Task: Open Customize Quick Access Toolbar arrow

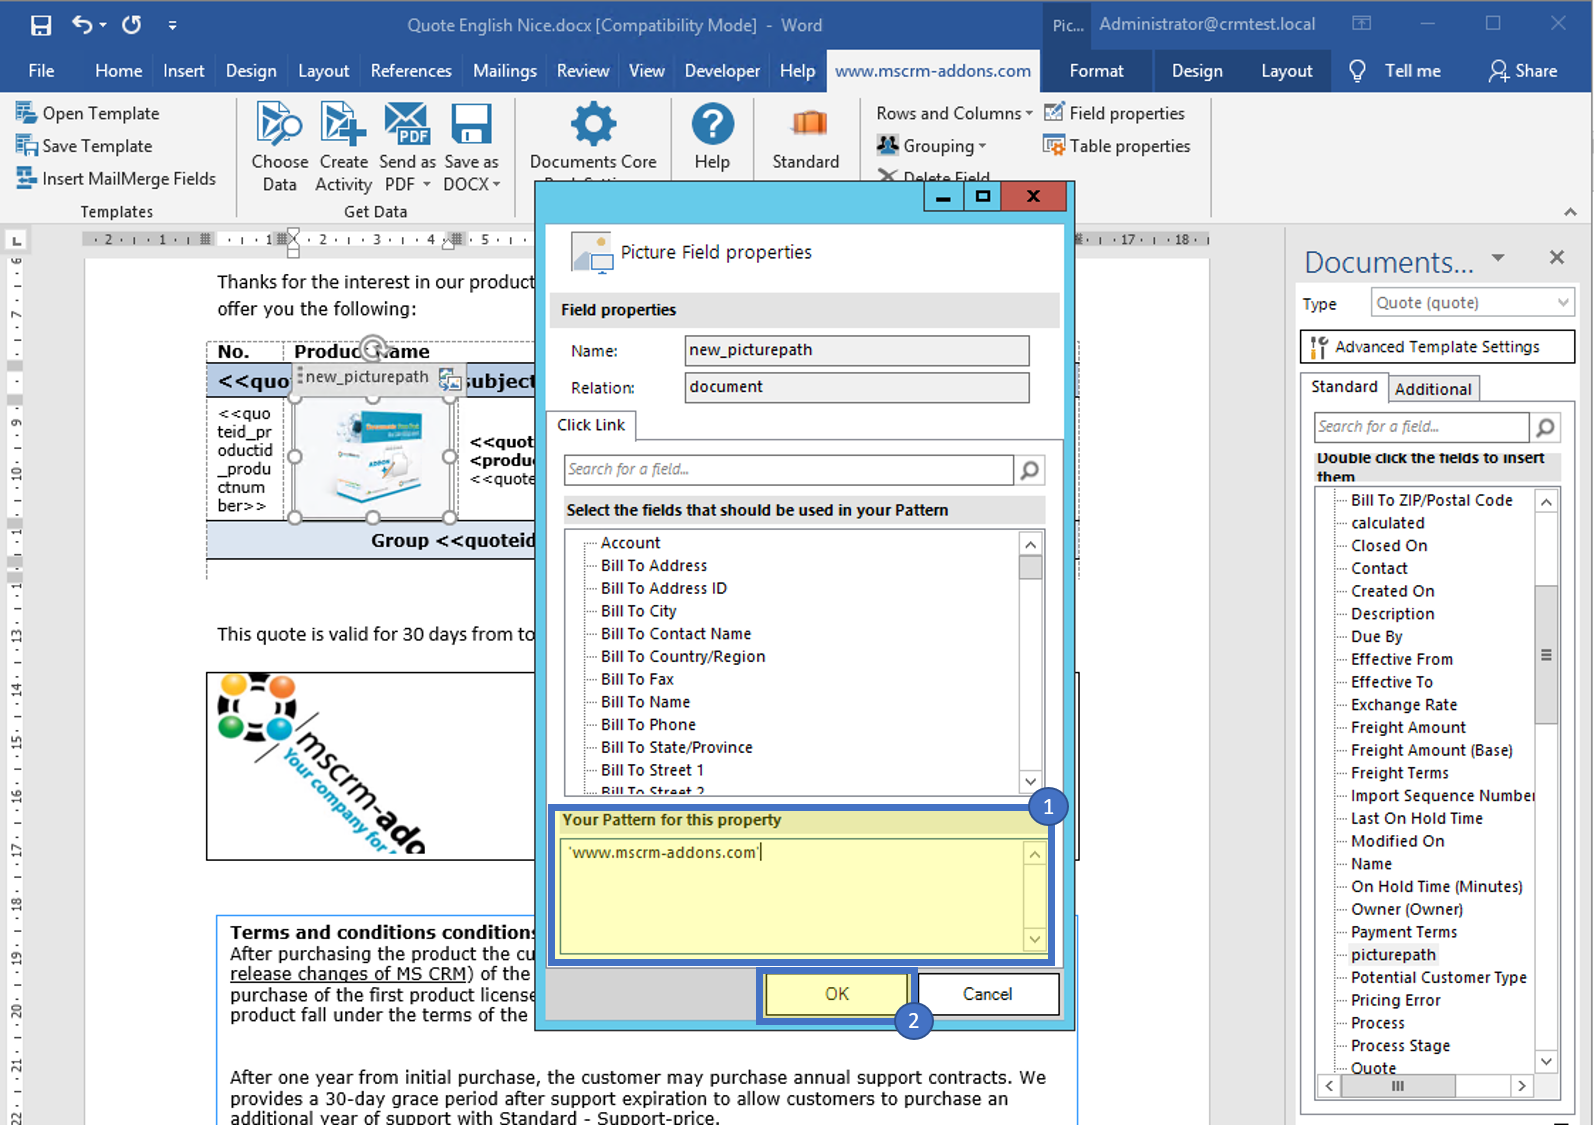Action: [x=172, y=25]
